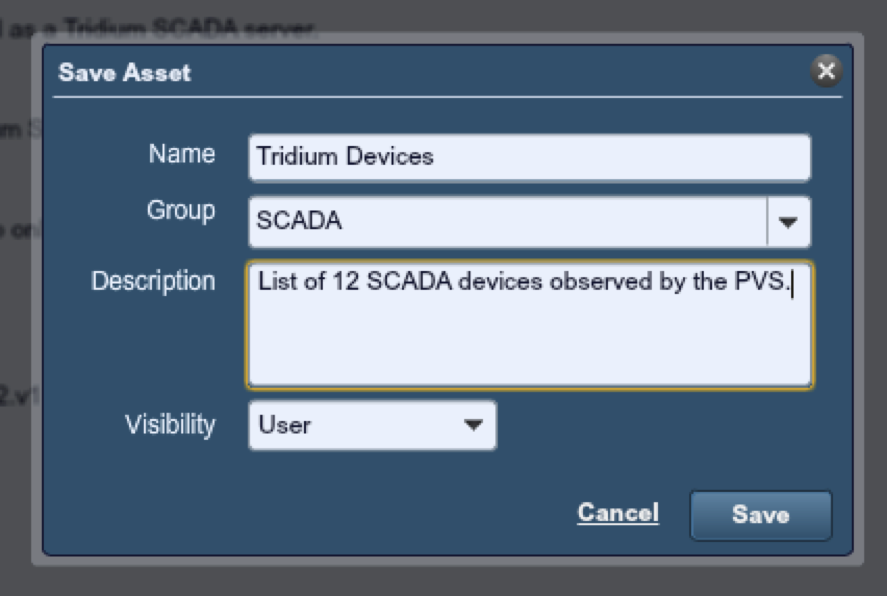Focus the Description text area
This screenshot has height=597, width=888.
[x=530, y=325]
